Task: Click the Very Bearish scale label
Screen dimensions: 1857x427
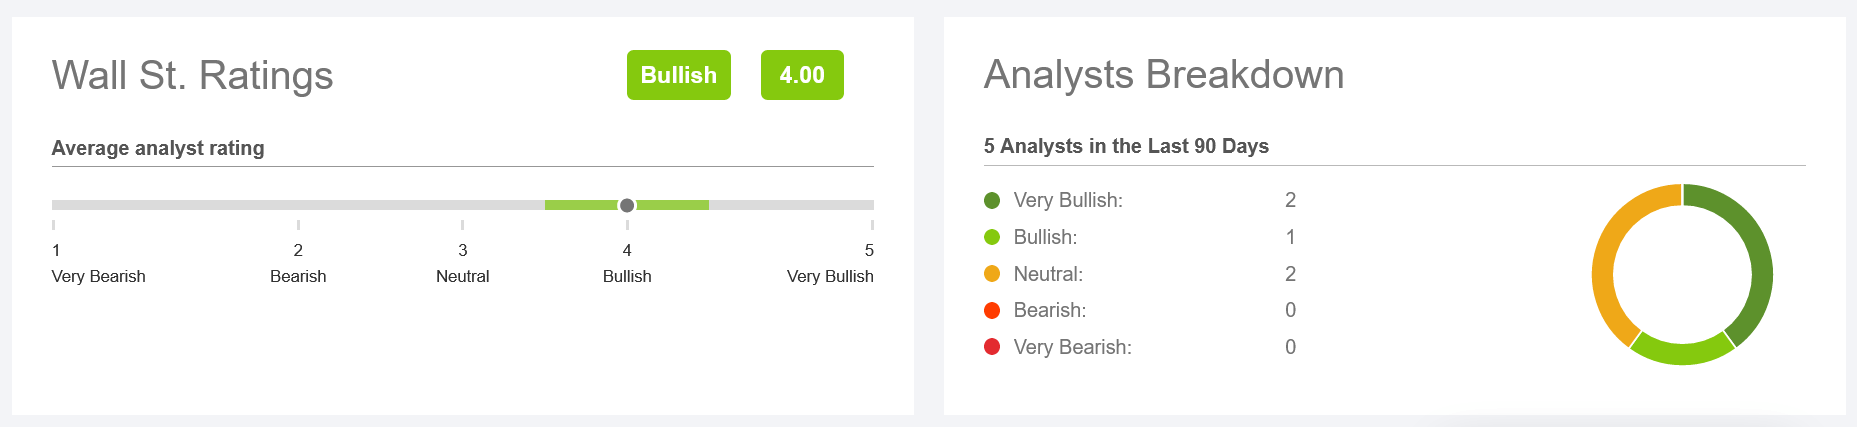Action: 98,276
